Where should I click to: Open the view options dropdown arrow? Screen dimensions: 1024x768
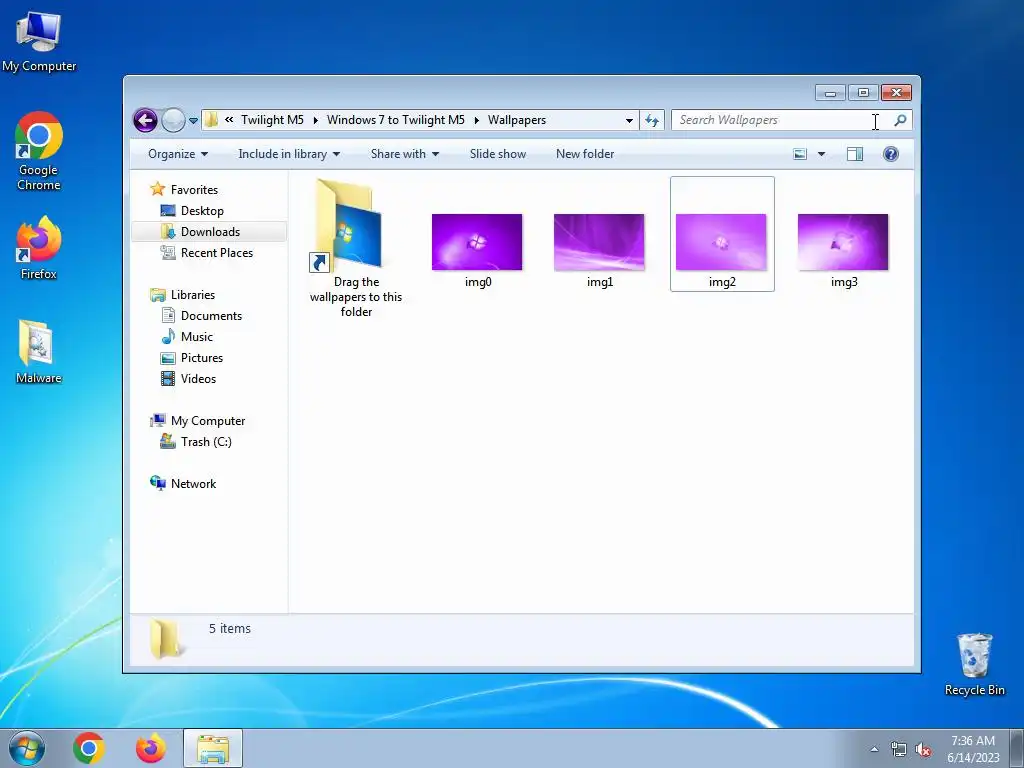coord(822,154)
